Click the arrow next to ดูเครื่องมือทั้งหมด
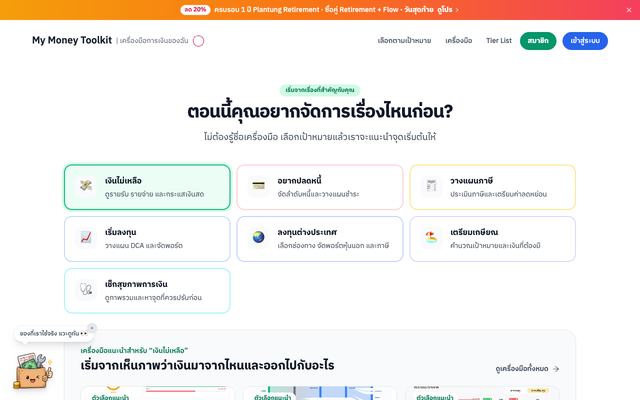 click(556, 369)
